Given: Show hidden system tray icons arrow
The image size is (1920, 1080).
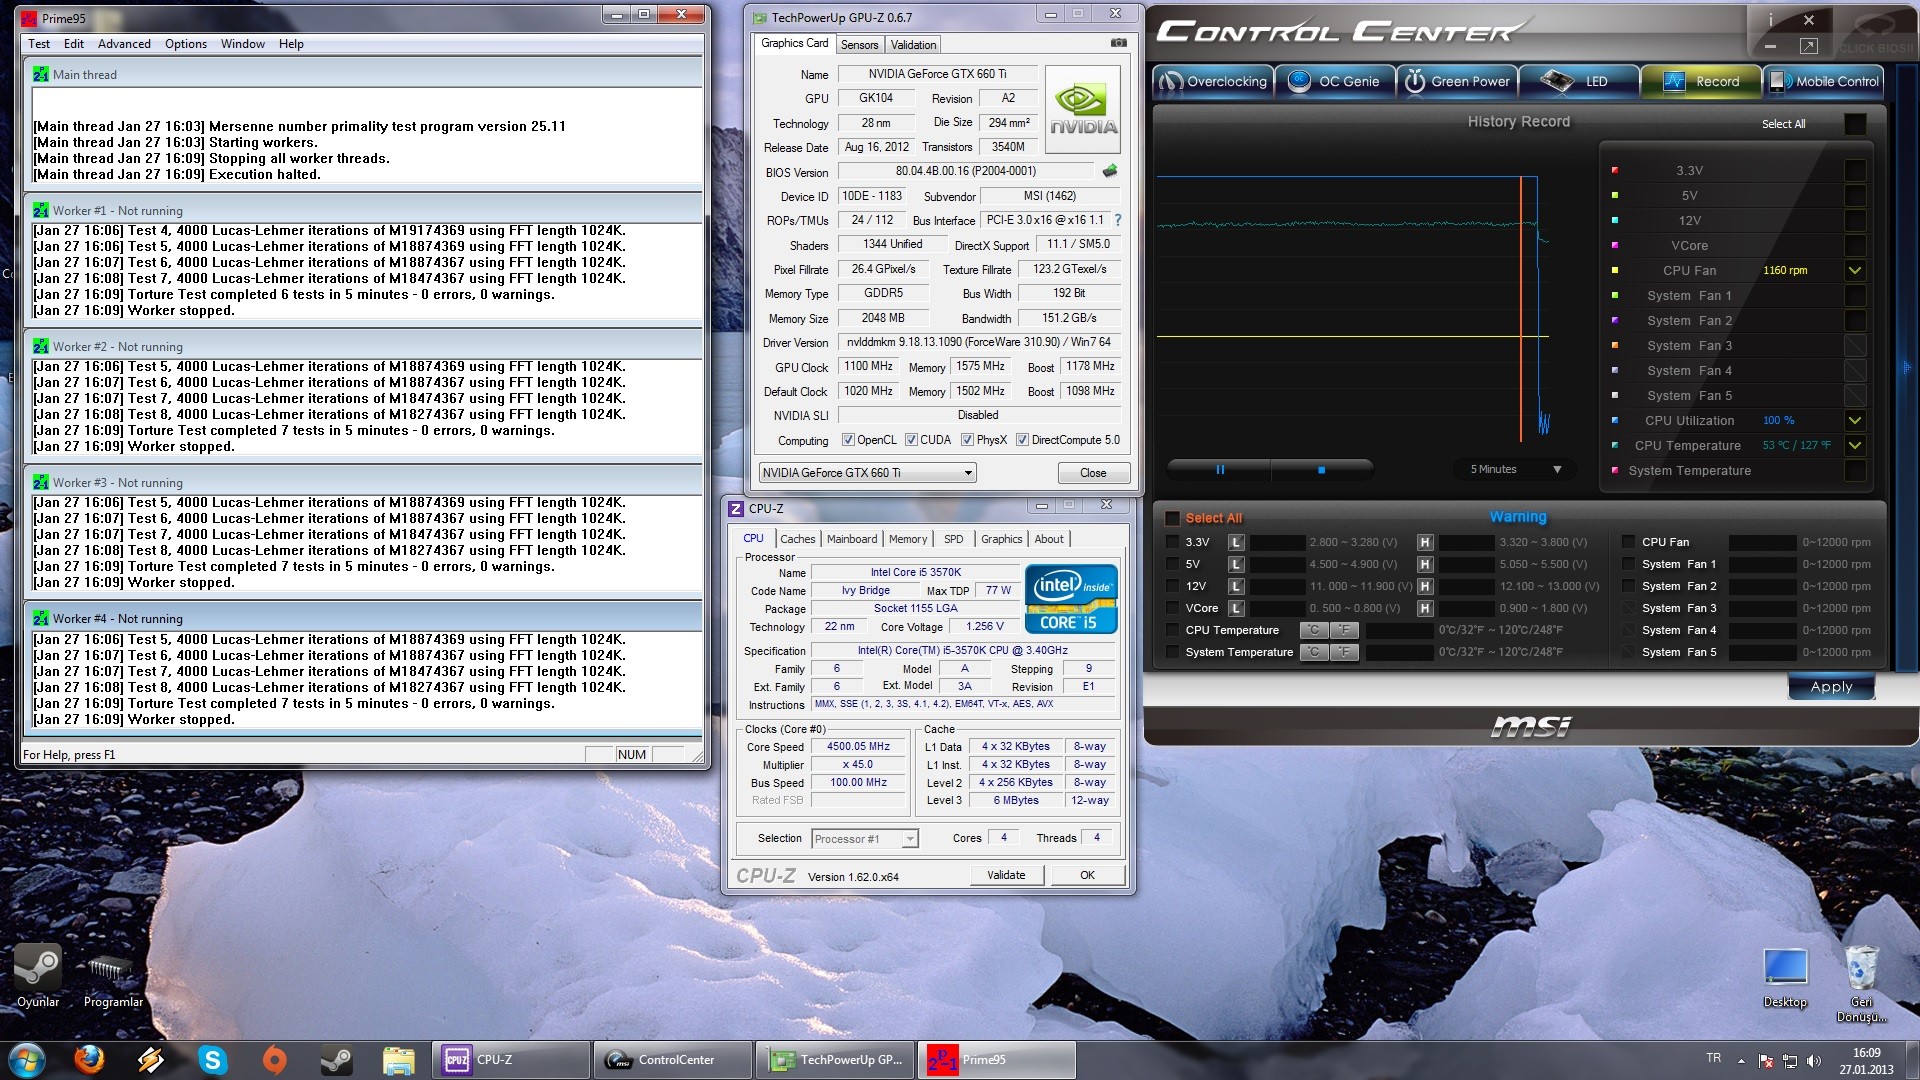Looking at the screenshot, I should tap(1741, 1060).
